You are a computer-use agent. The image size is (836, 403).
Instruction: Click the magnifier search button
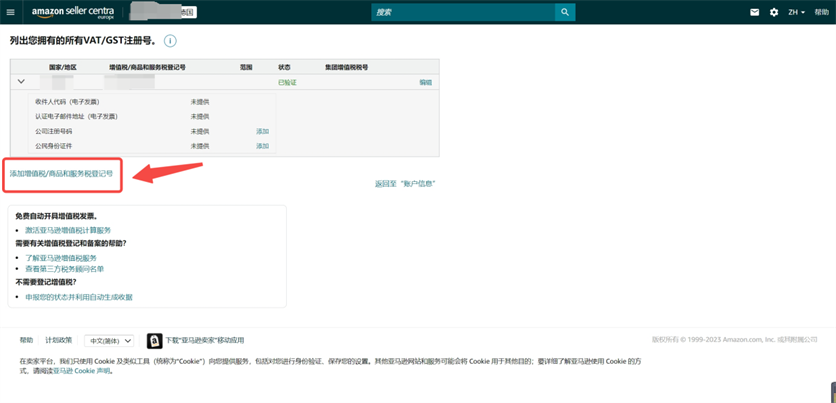tap(565, 12)
